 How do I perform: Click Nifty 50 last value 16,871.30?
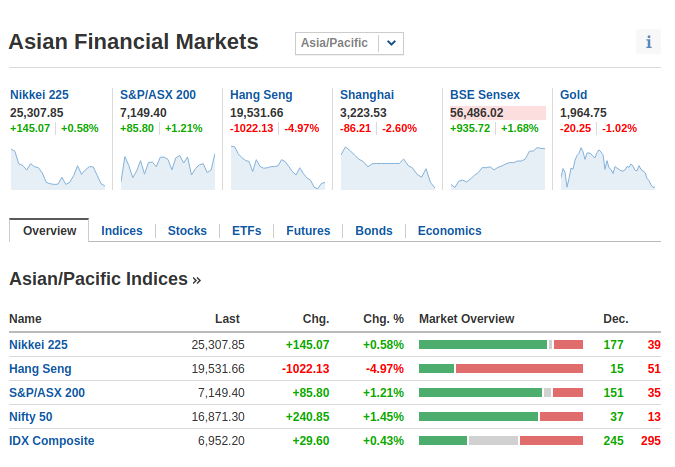pyautogui.click(x=218, y=417)
